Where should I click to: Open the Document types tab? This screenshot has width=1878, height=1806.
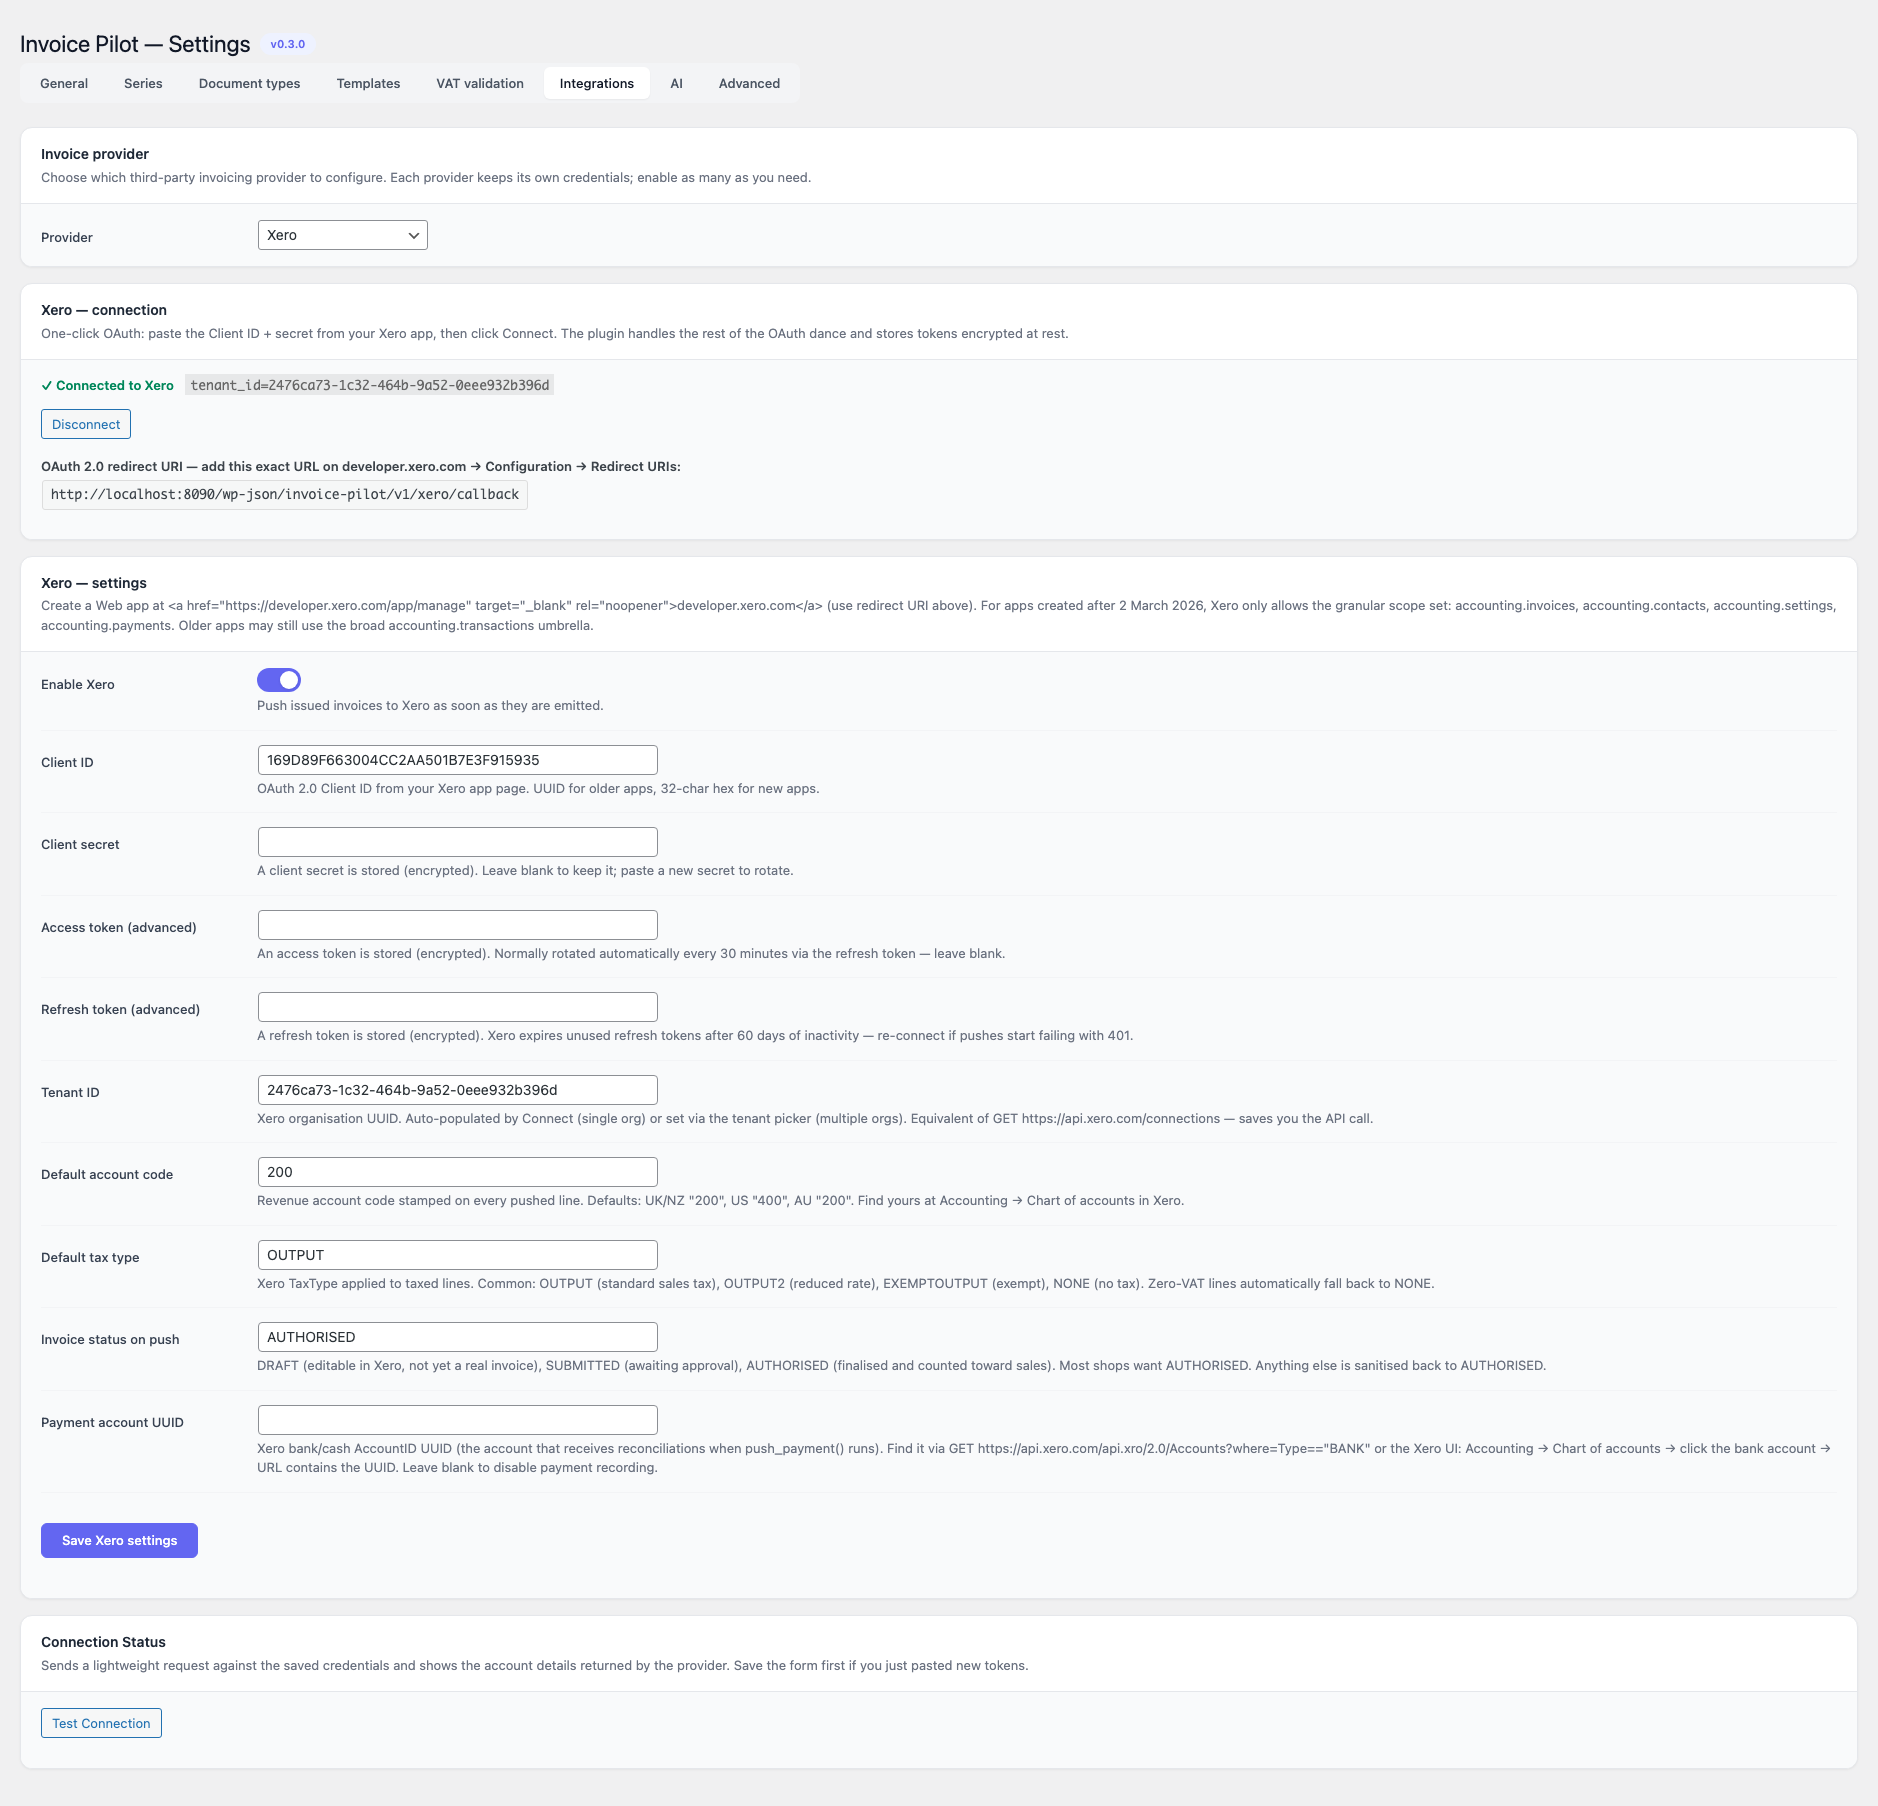250,84
